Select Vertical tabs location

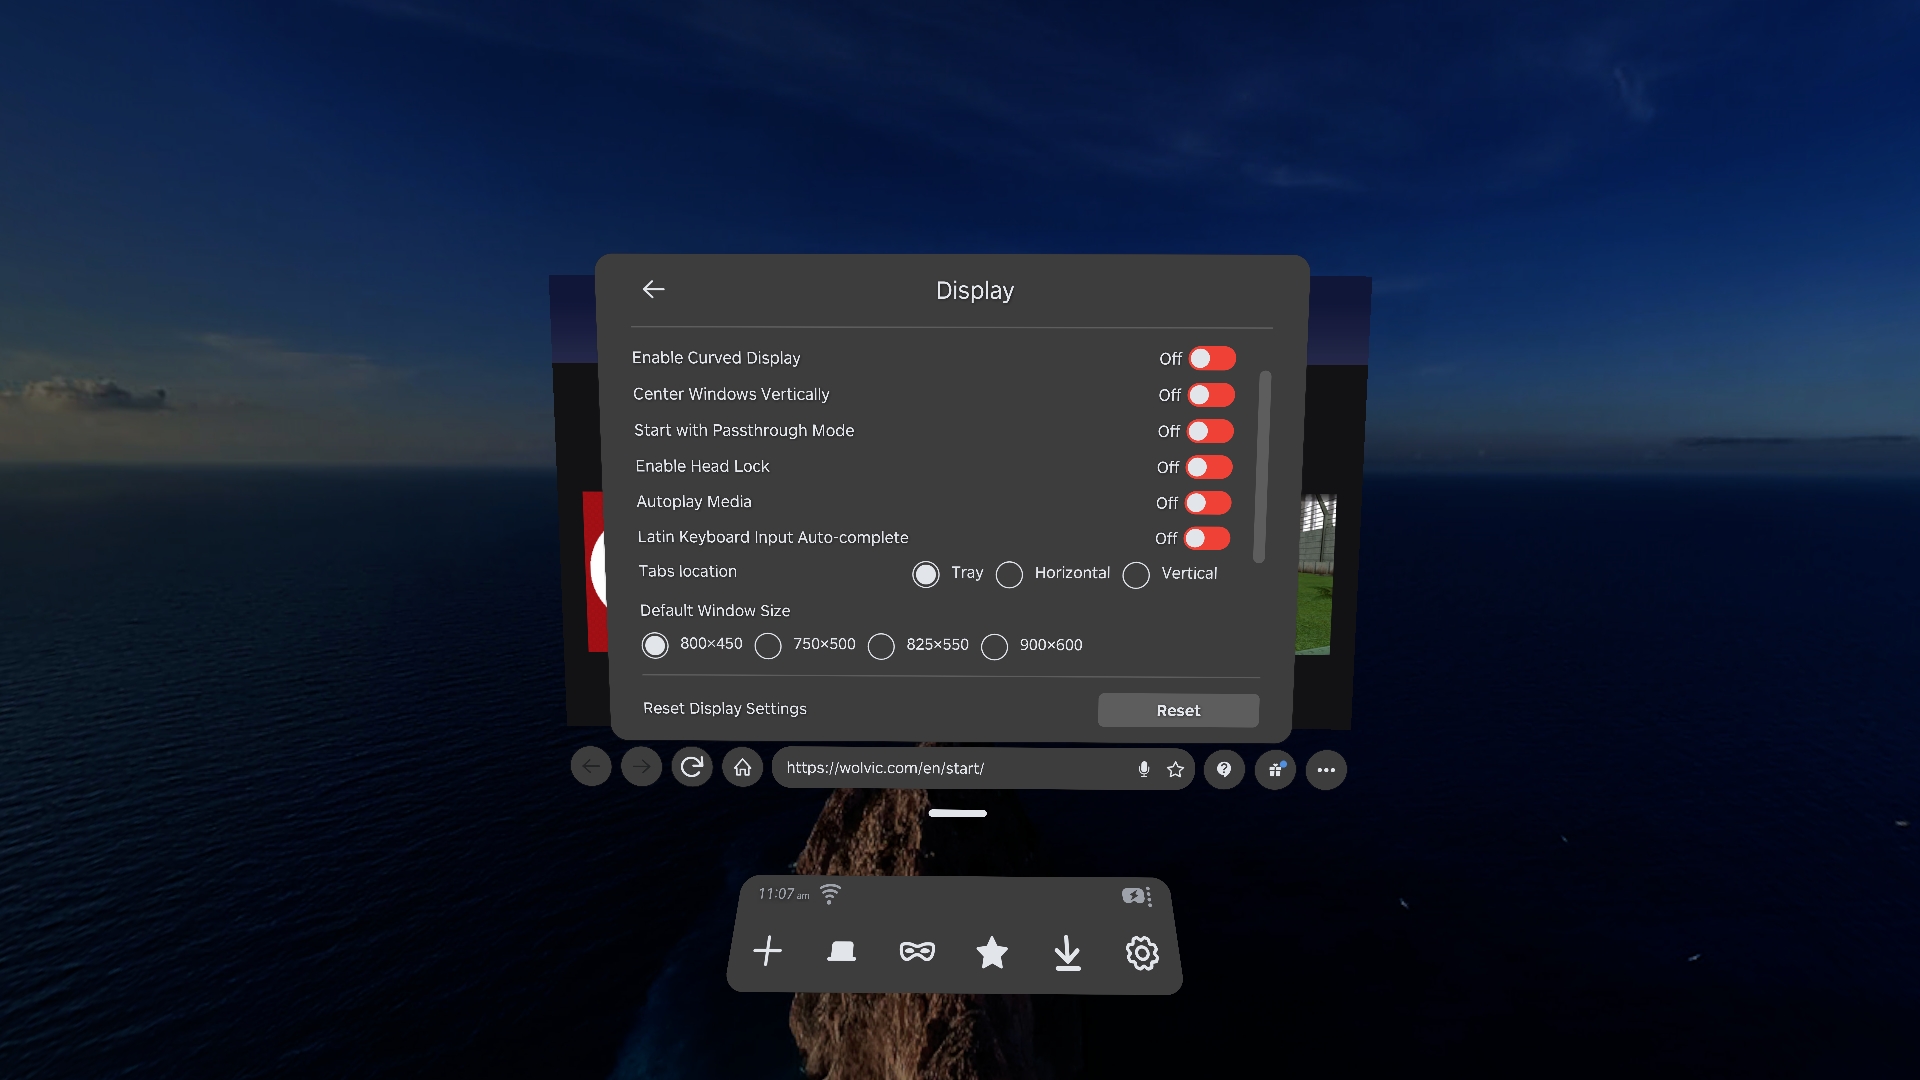[1136, 575]
